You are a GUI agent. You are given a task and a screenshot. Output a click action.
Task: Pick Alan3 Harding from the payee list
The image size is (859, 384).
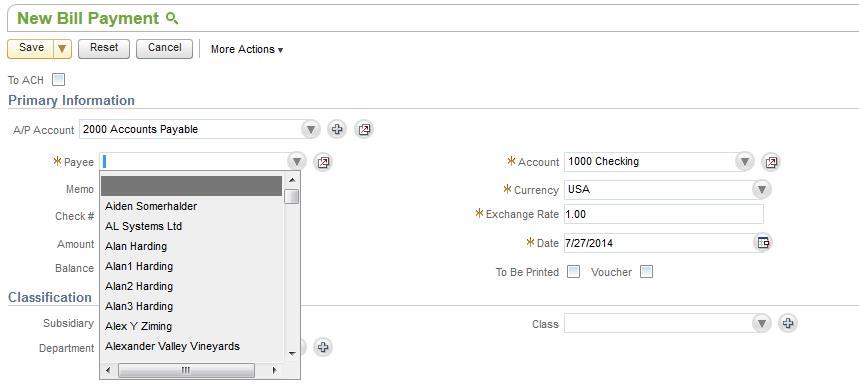192,306
